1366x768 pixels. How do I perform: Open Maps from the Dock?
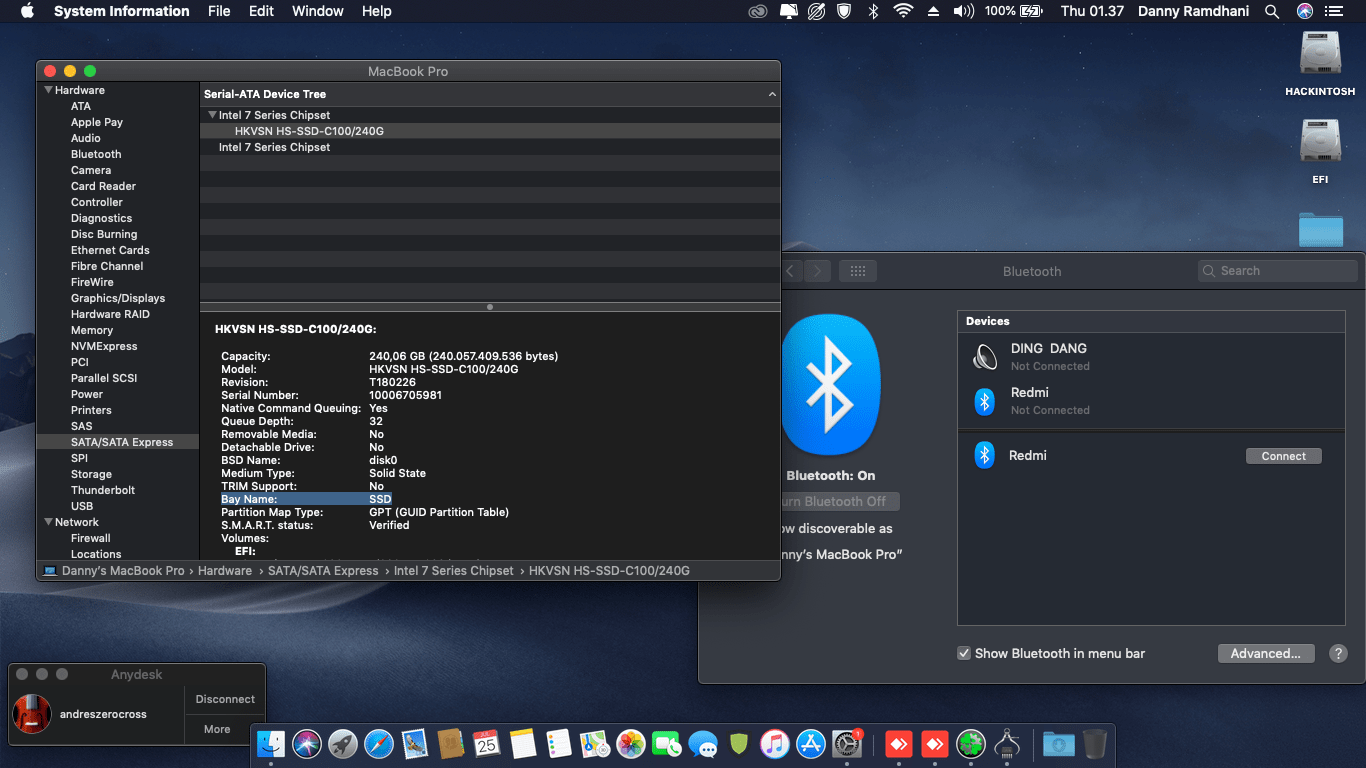(595, 744)
